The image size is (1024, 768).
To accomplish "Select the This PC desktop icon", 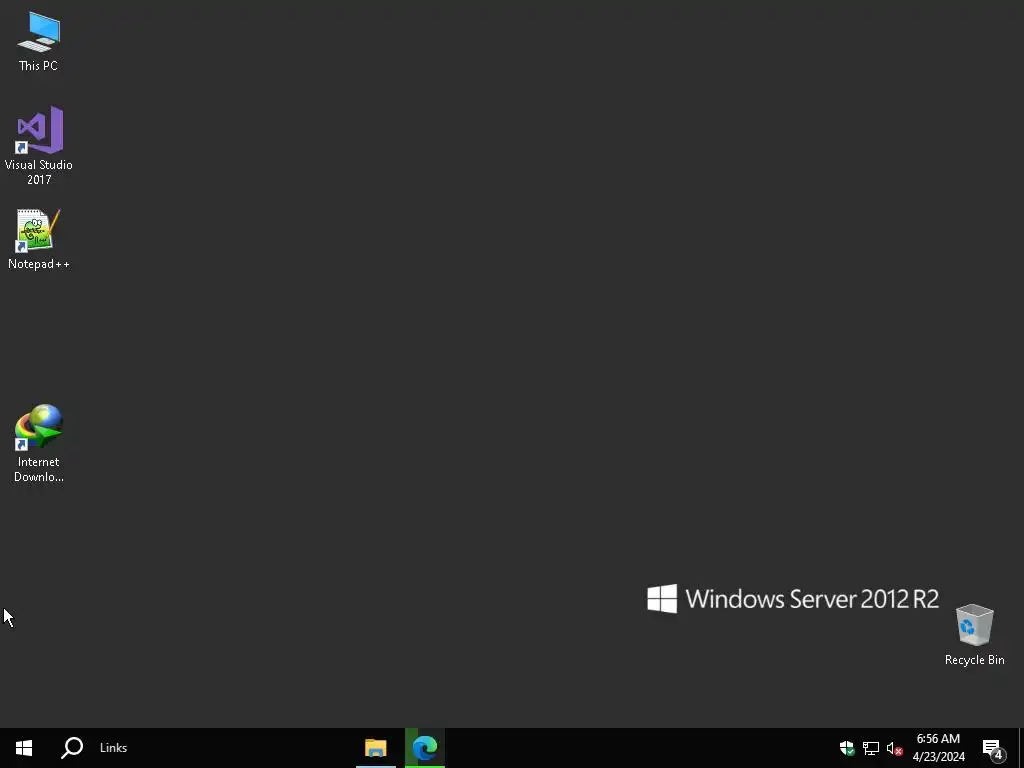I will tap(39, 42).
